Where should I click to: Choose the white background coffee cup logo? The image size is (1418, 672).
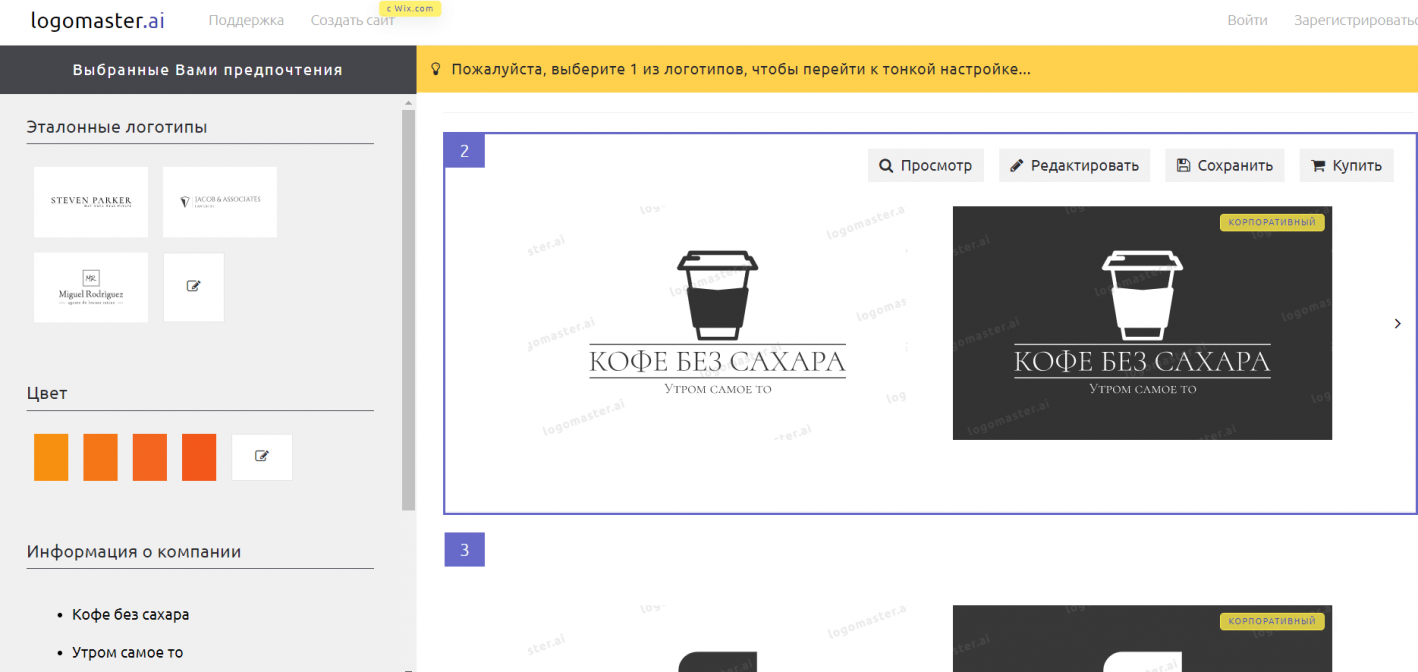coord(717,323)
